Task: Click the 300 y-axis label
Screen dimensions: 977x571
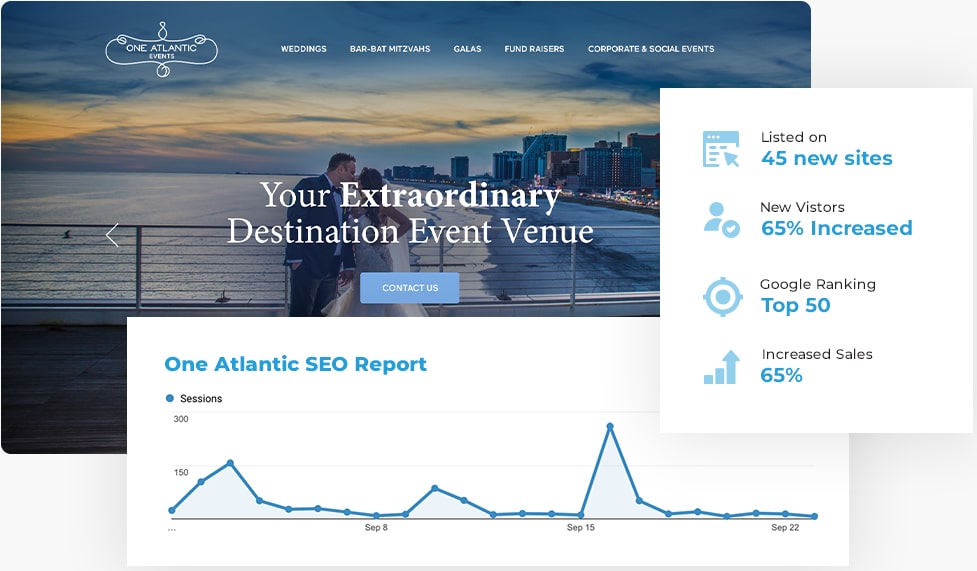Action: (181, 419)
